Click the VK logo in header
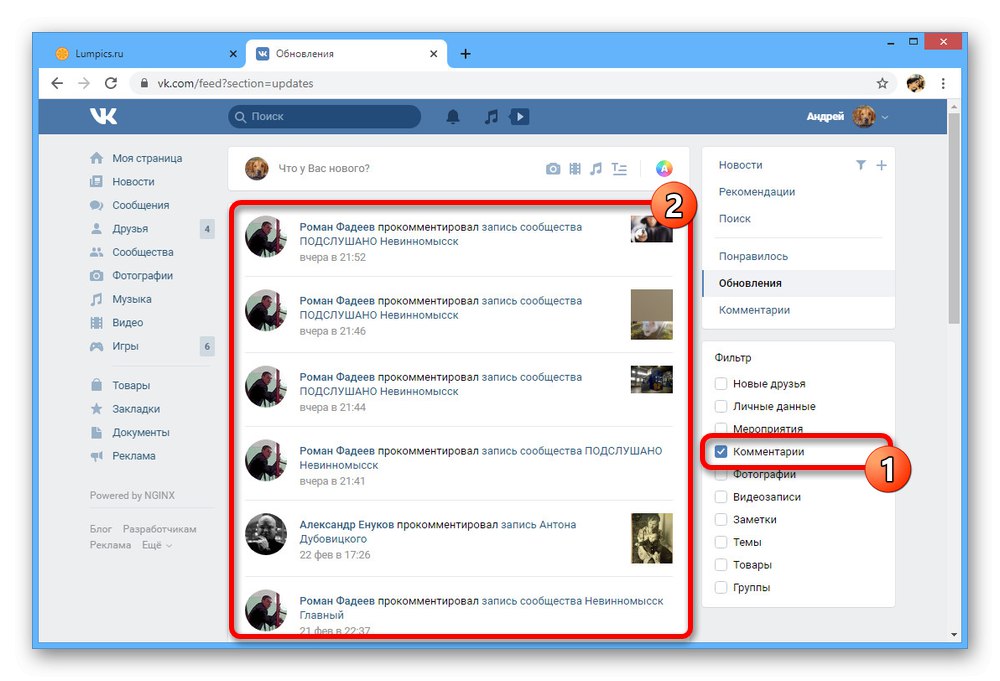The width and height of the screenshot is (1000, 681). (103, 116)
